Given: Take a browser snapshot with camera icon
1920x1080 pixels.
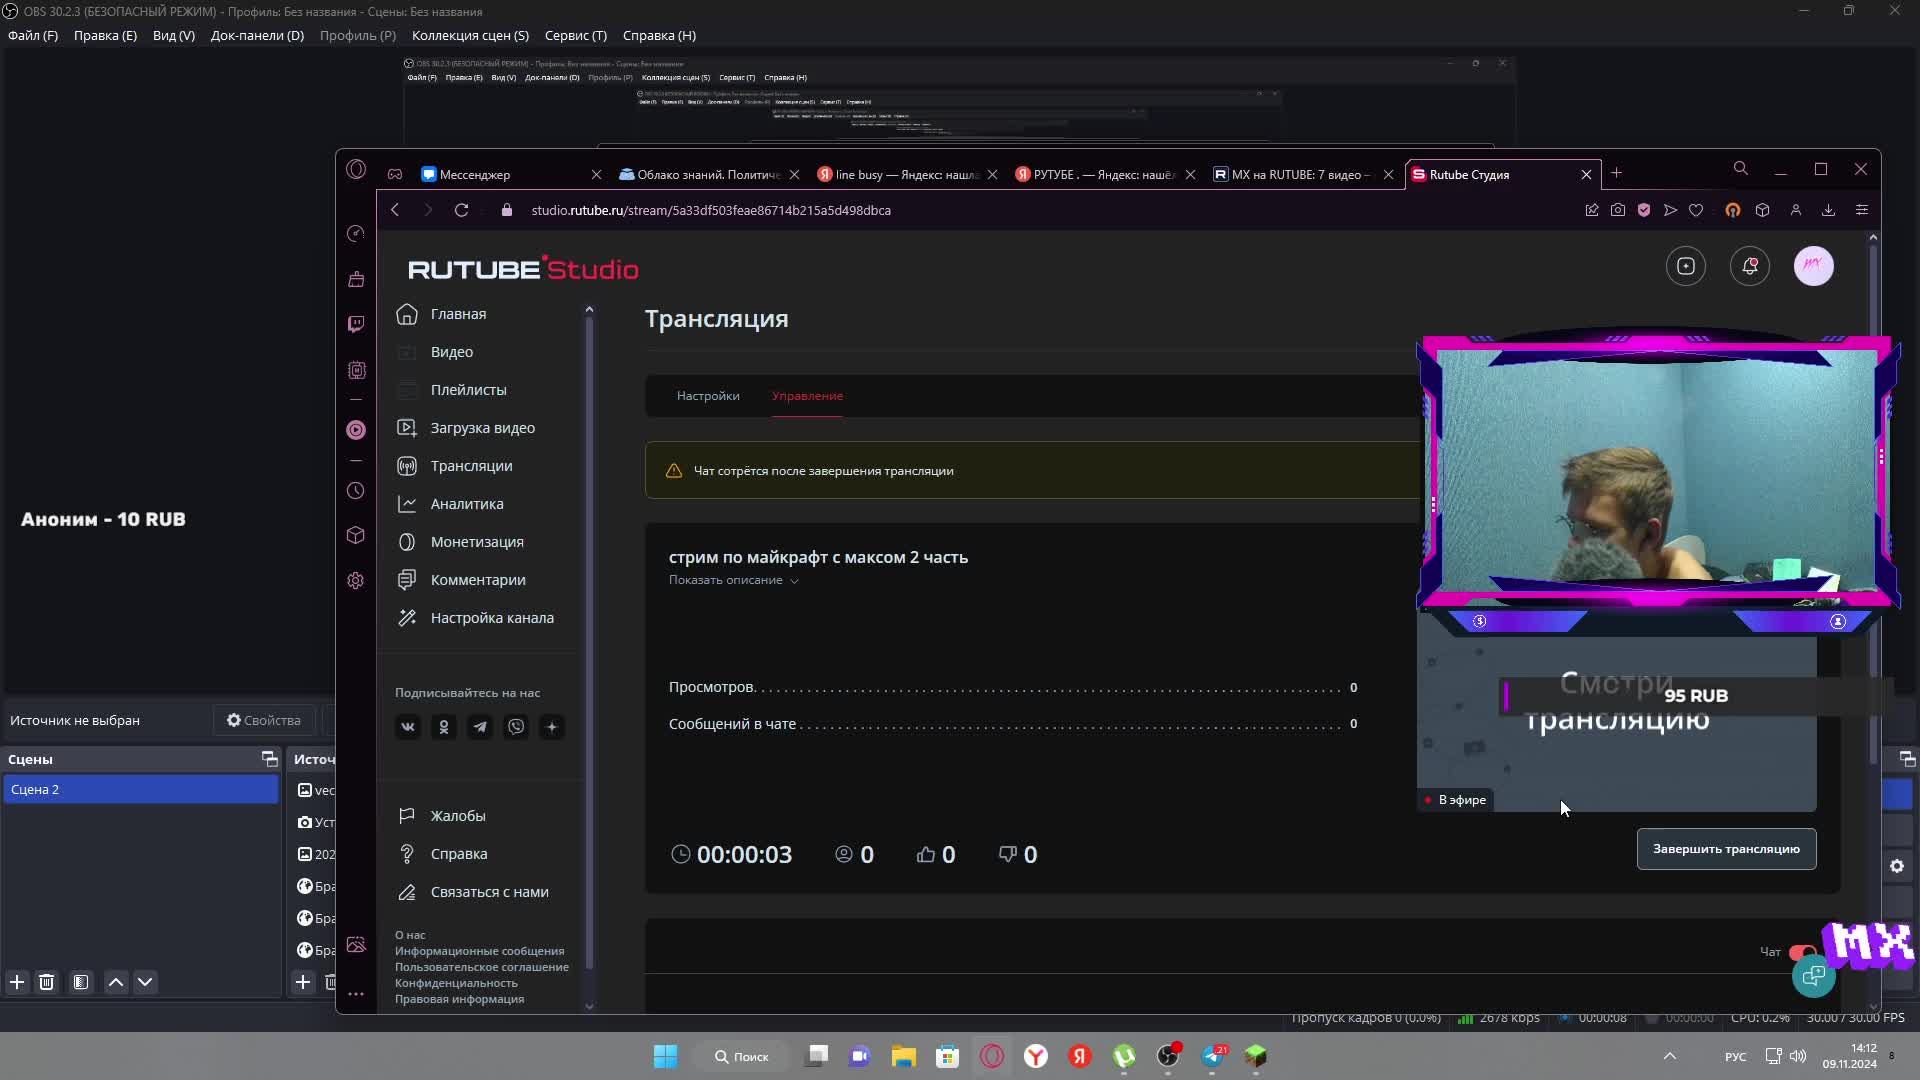Looking at the screenshot, I should pyautogui.click(x=1618, y=210).
